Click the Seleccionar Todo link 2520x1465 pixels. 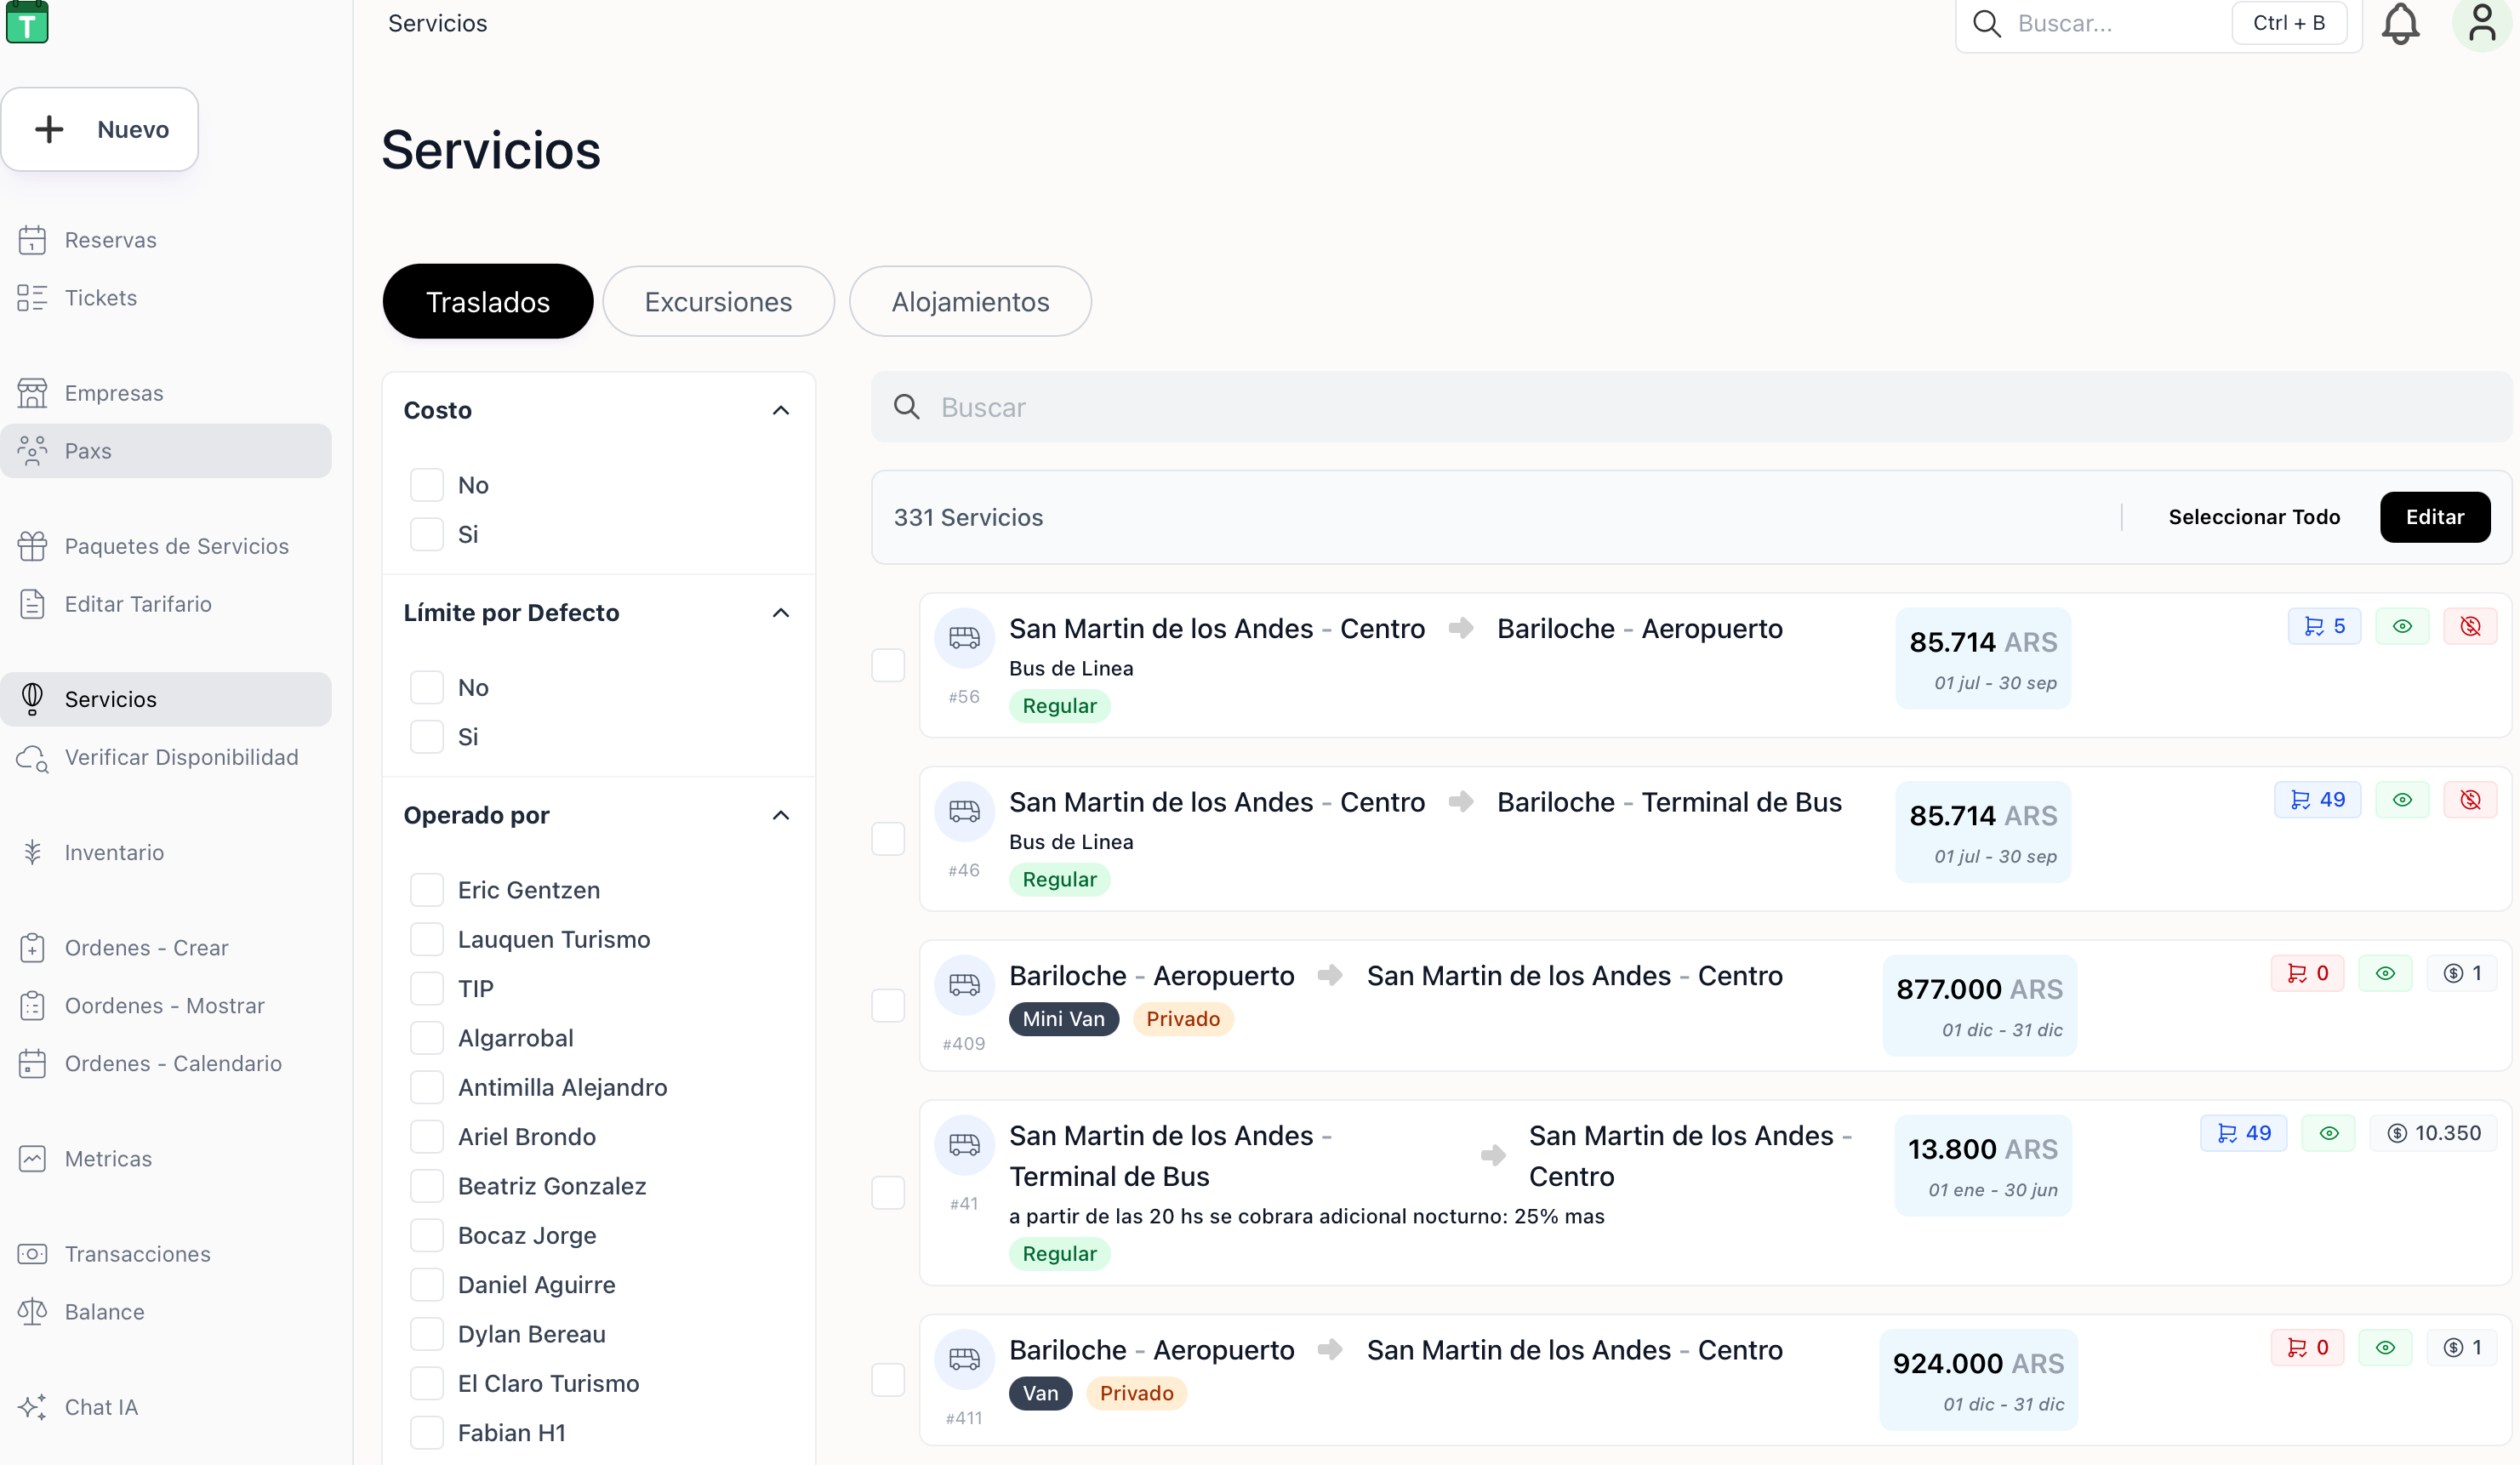click(2253, 517)
